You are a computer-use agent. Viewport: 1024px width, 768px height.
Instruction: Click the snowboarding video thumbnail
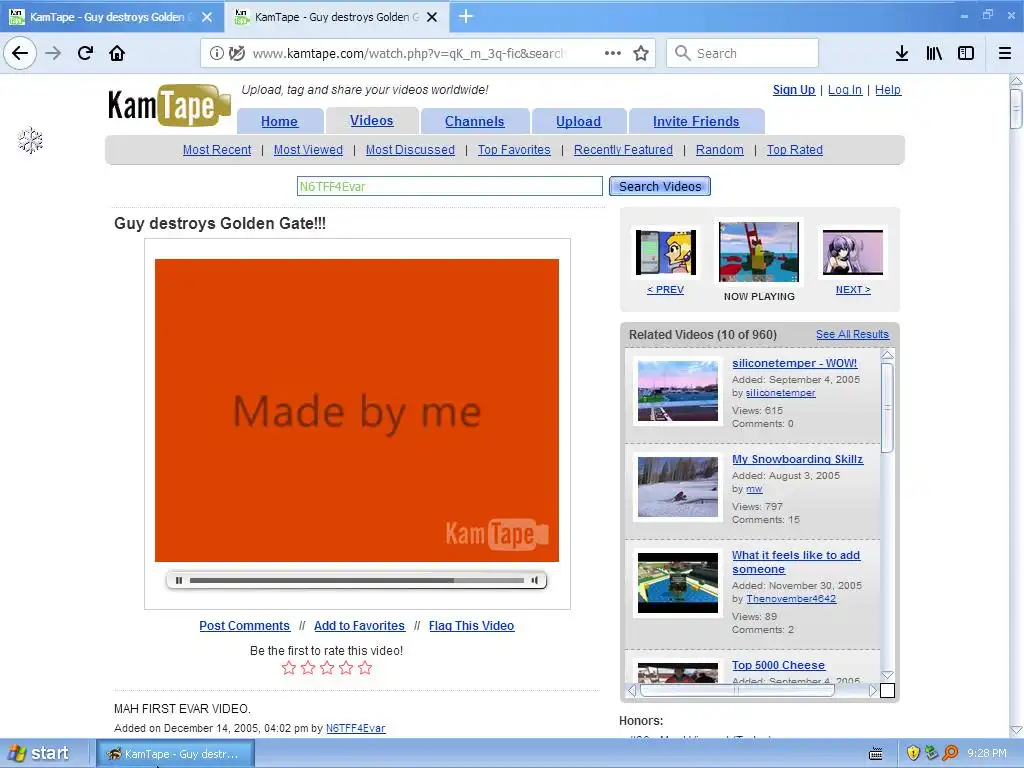678,487
